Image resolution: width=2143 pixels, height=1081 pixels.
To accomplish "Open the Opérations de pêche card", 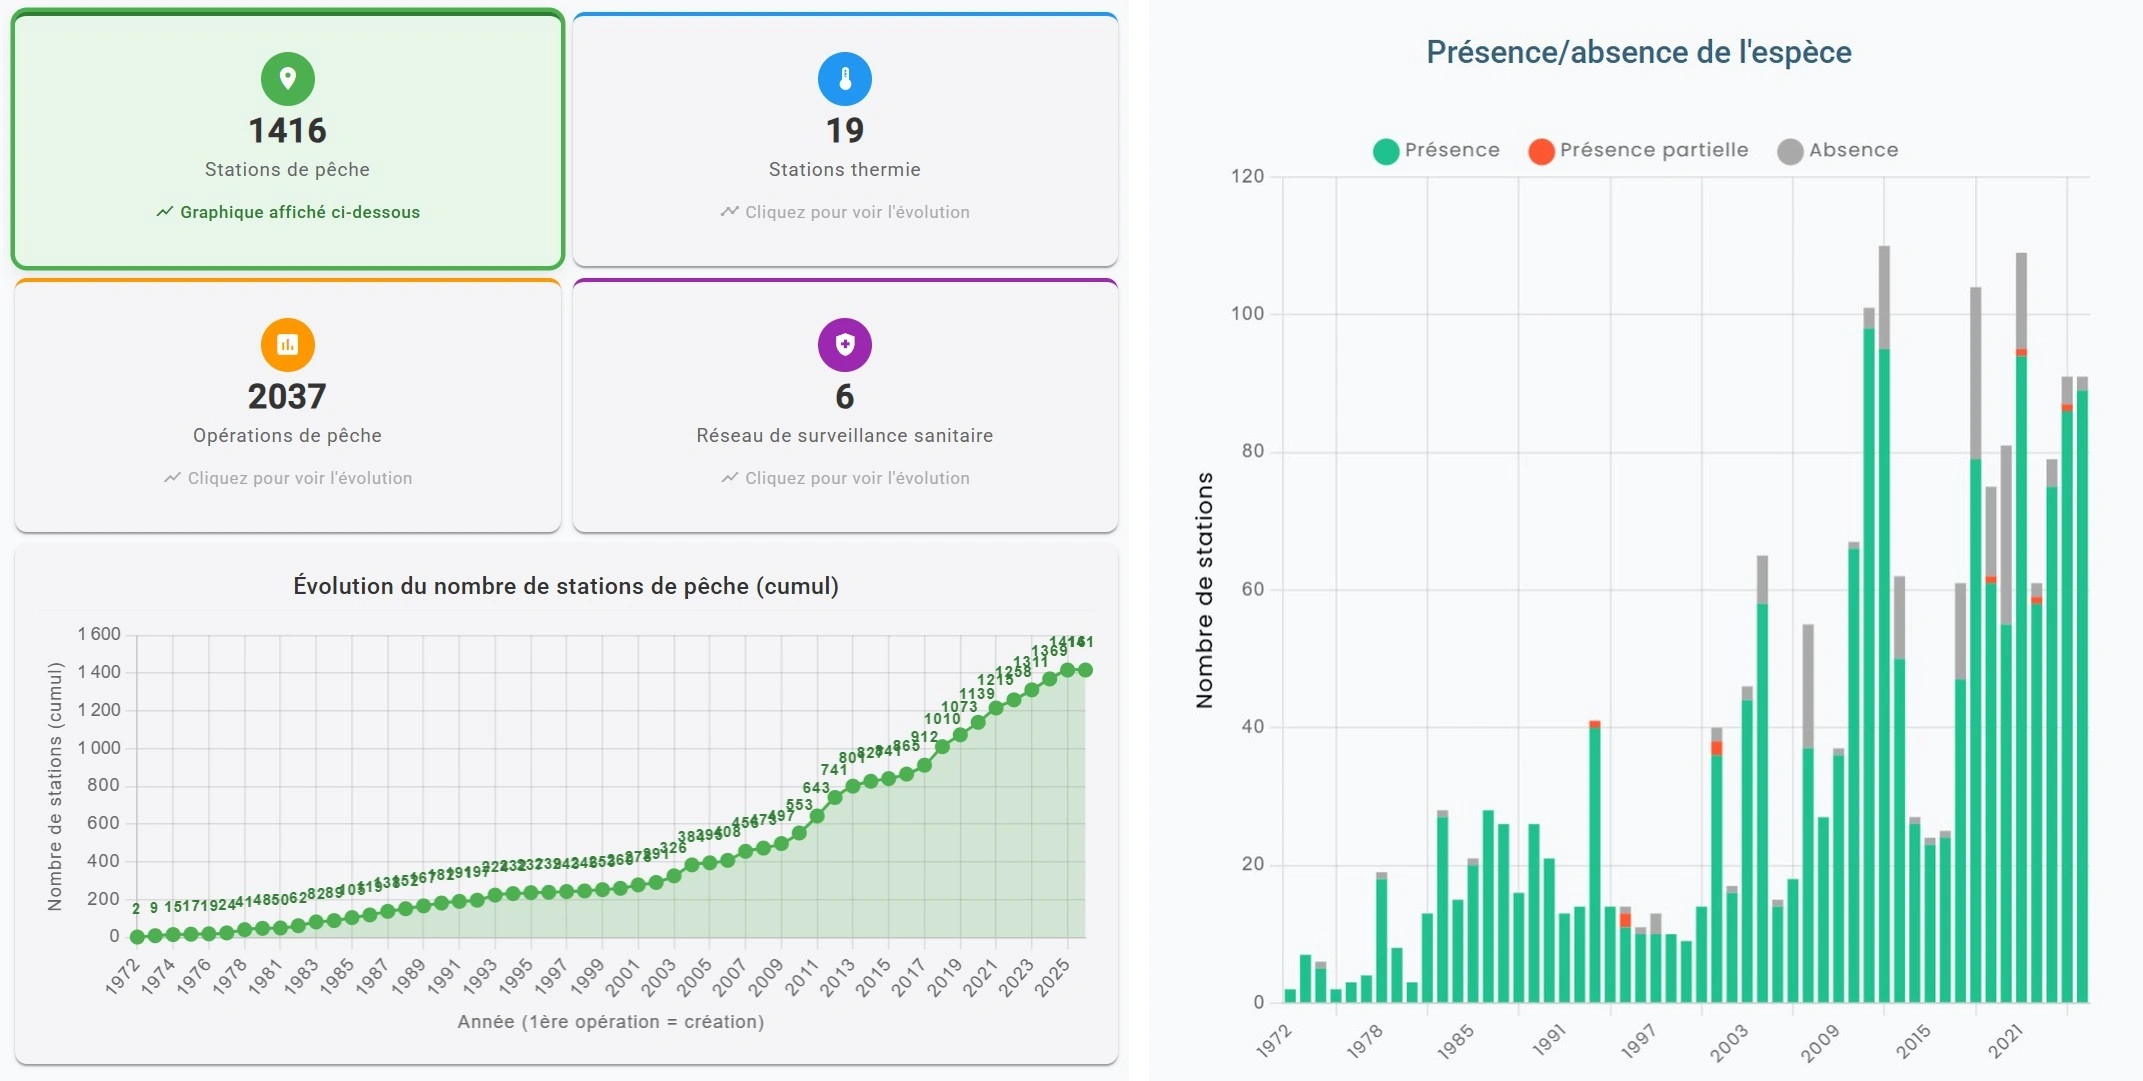I will 288,405.
